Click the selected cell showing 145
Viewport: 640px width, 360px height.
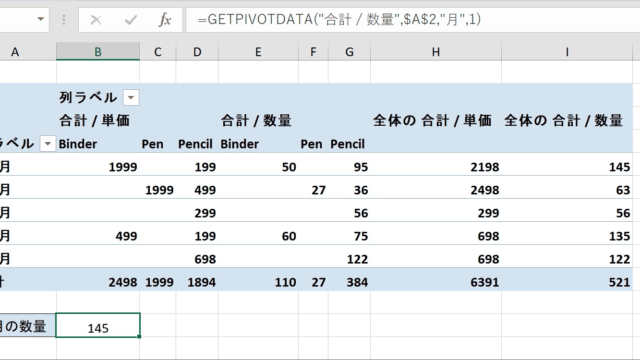[98, 325]
